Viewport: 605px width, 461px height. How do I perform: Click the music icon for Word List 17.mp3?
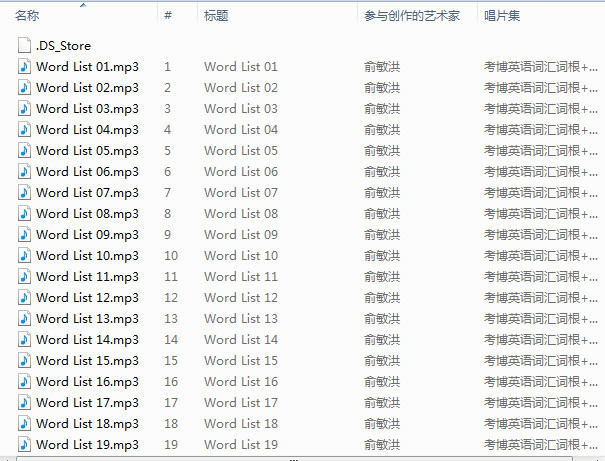click(x=24, y=402)
